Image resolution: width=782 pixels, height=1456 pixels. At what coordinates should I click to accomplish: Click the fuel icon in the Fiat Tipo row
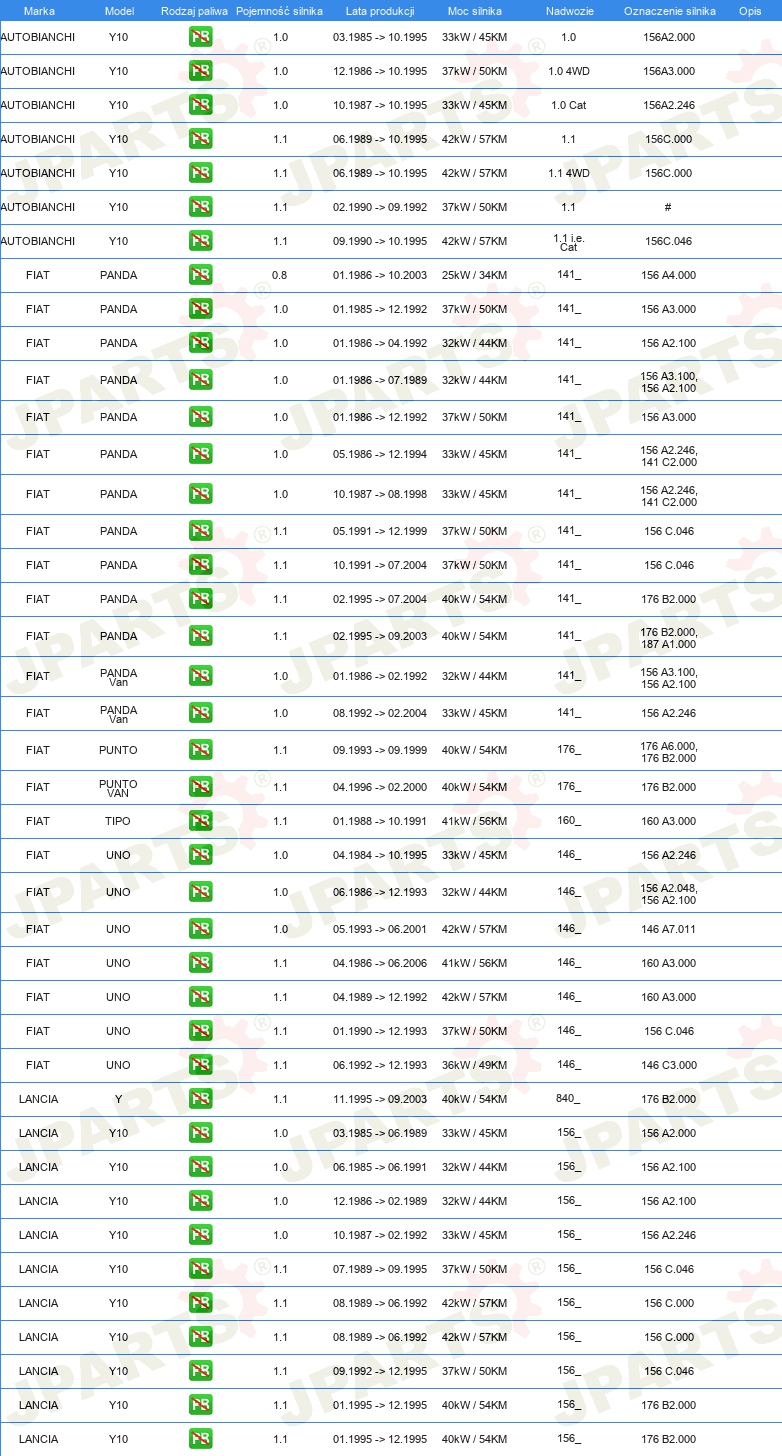click(200, 821)
